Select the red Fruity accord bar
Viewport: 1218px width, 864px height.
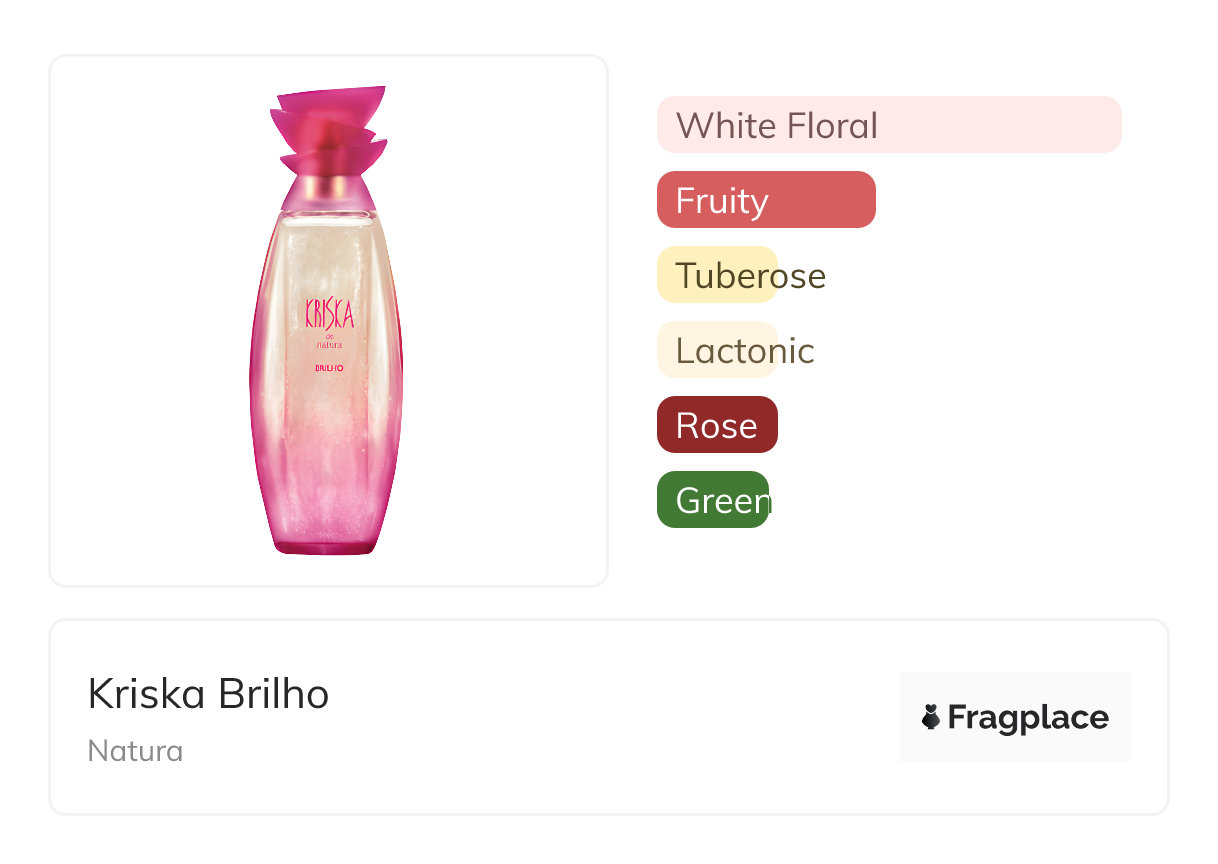(766, 200)
